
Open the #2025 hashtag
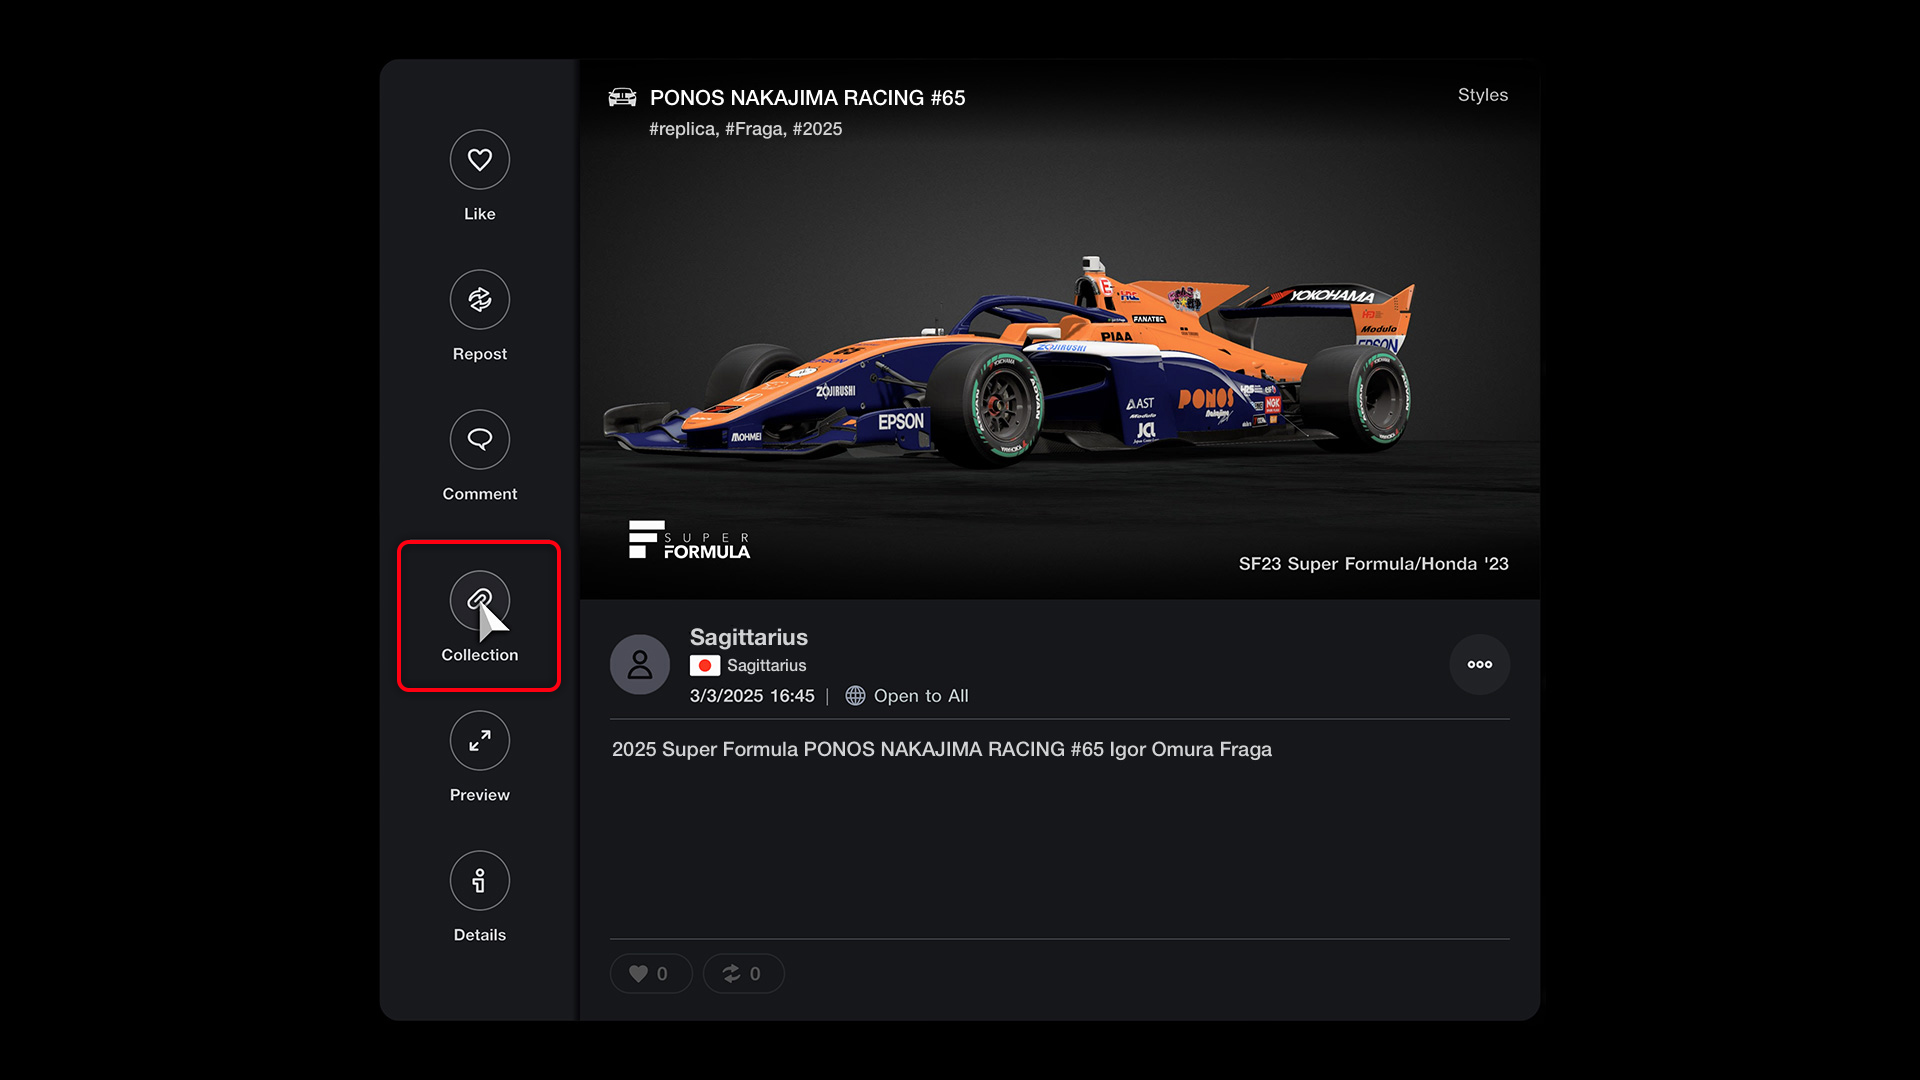(817, 129)
